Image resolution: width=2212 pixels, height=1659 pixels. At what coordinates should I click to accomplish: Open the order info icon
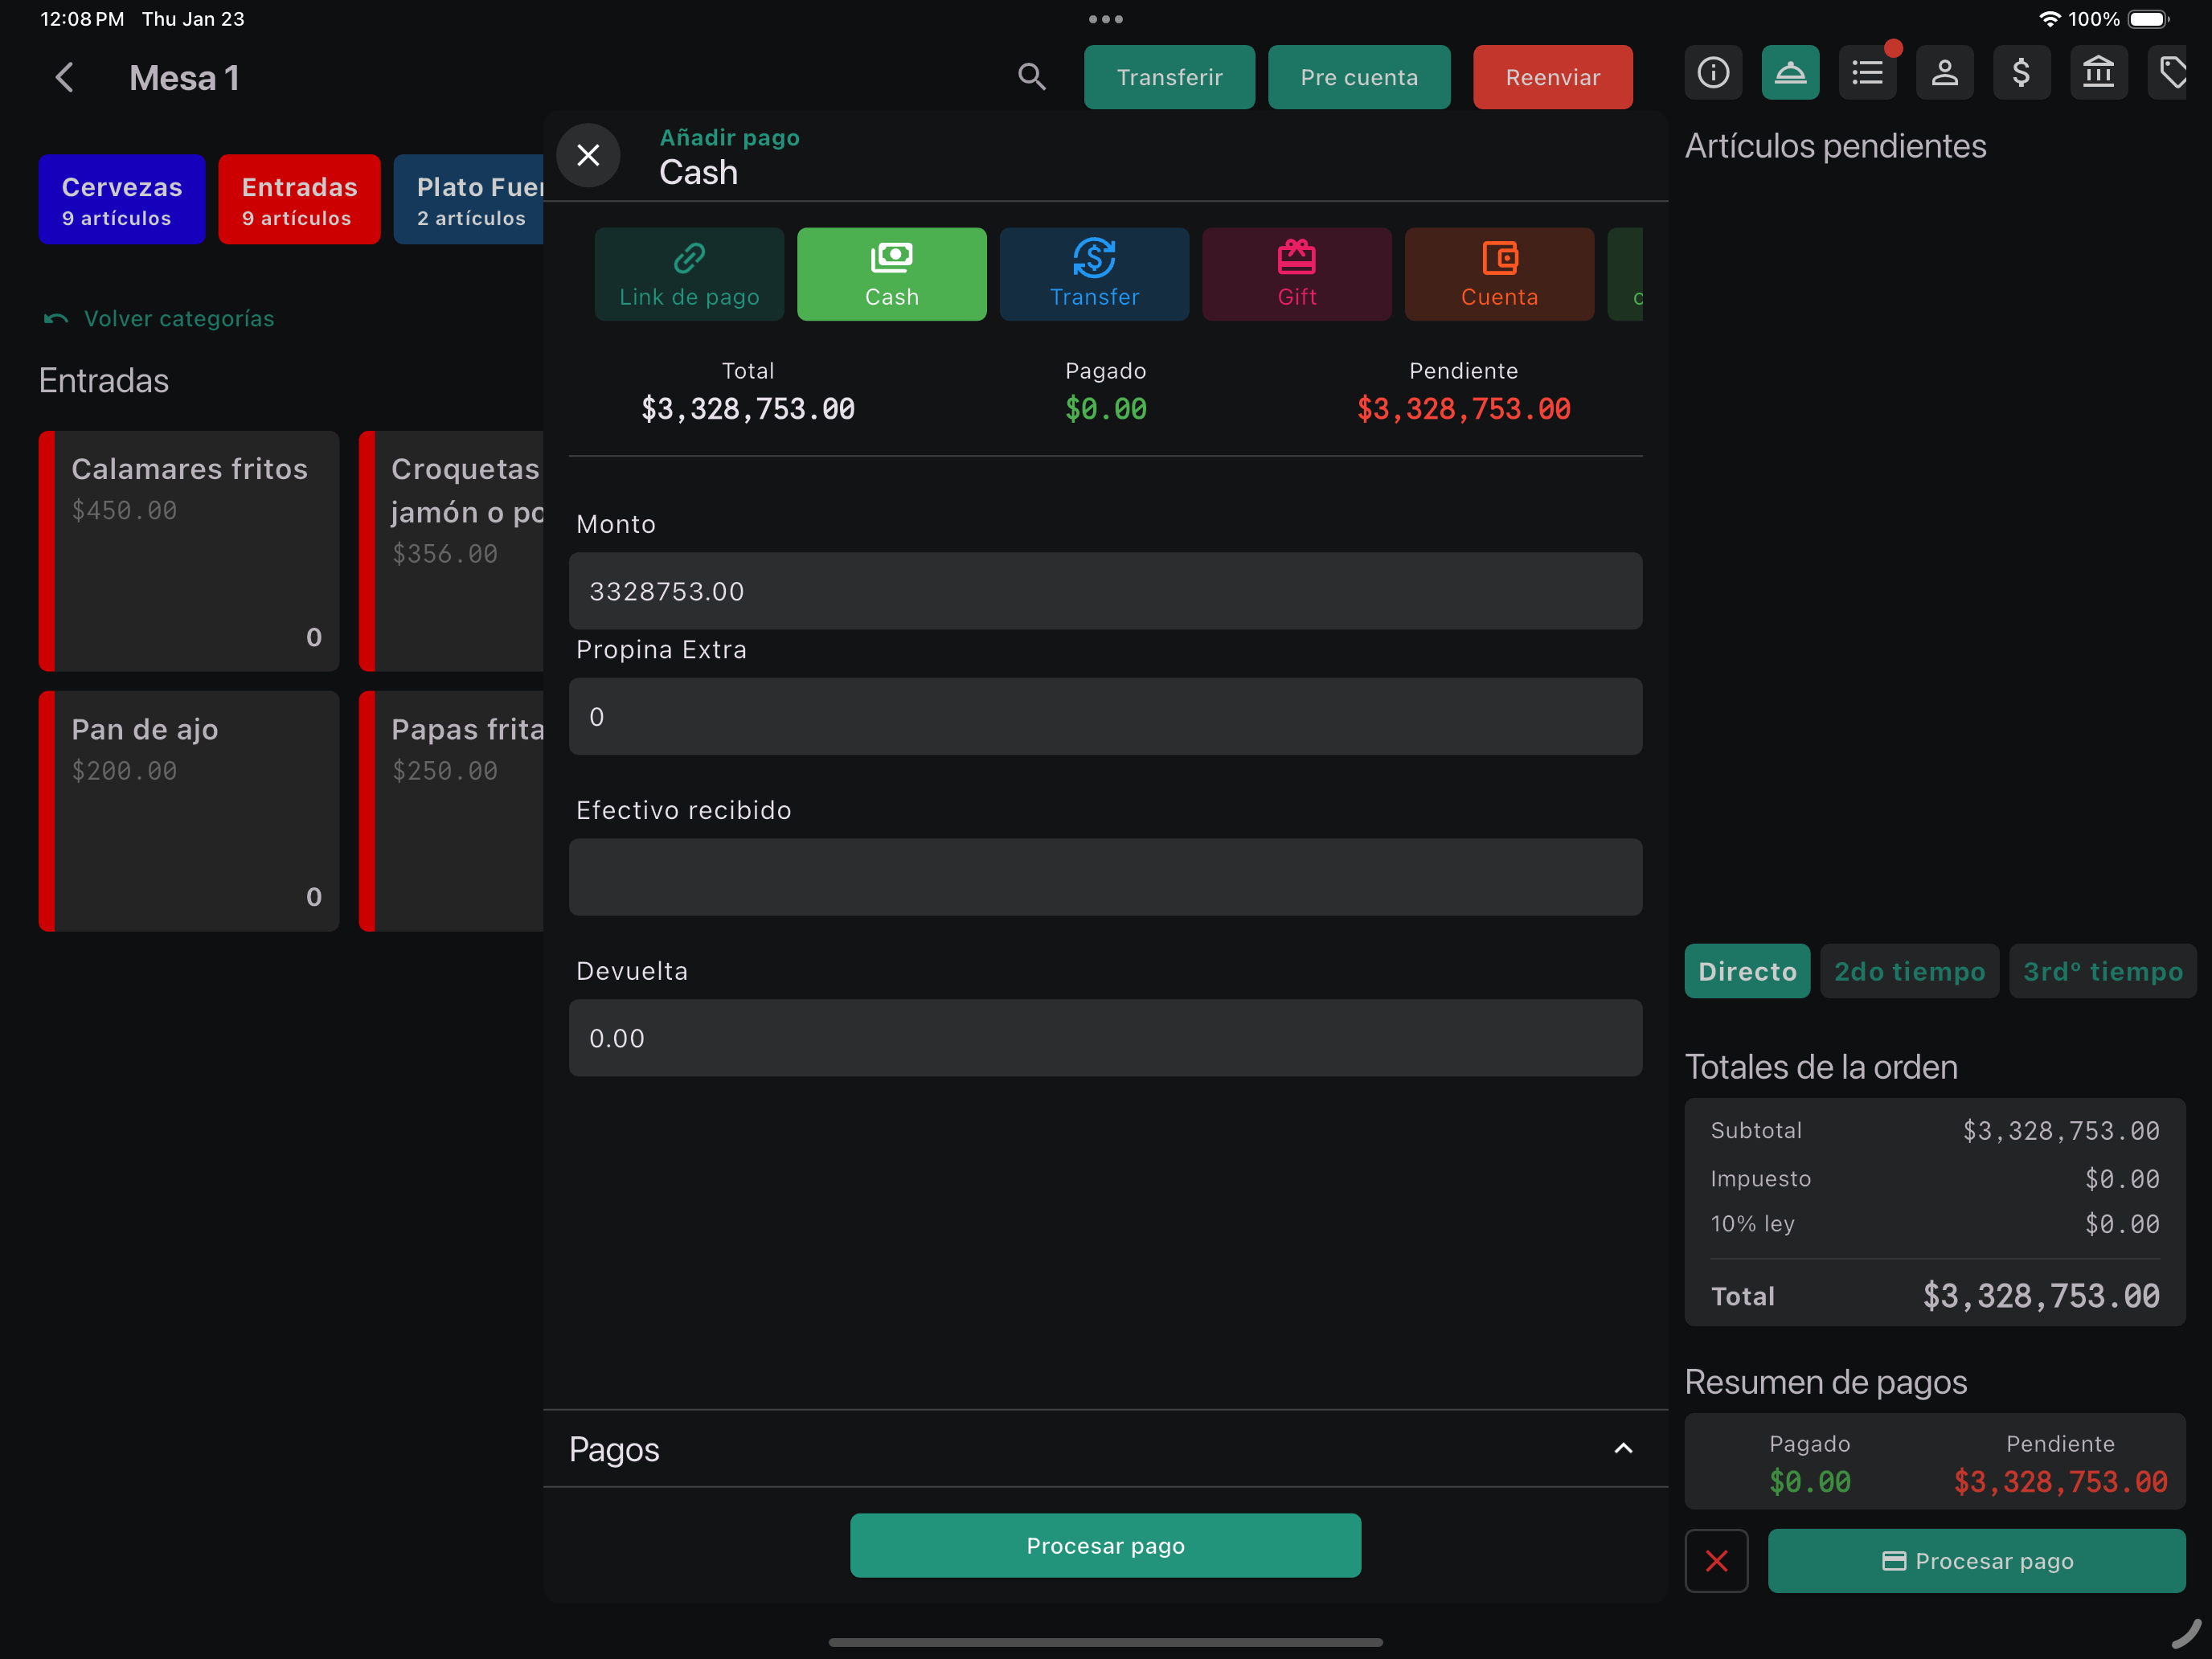1713,73
